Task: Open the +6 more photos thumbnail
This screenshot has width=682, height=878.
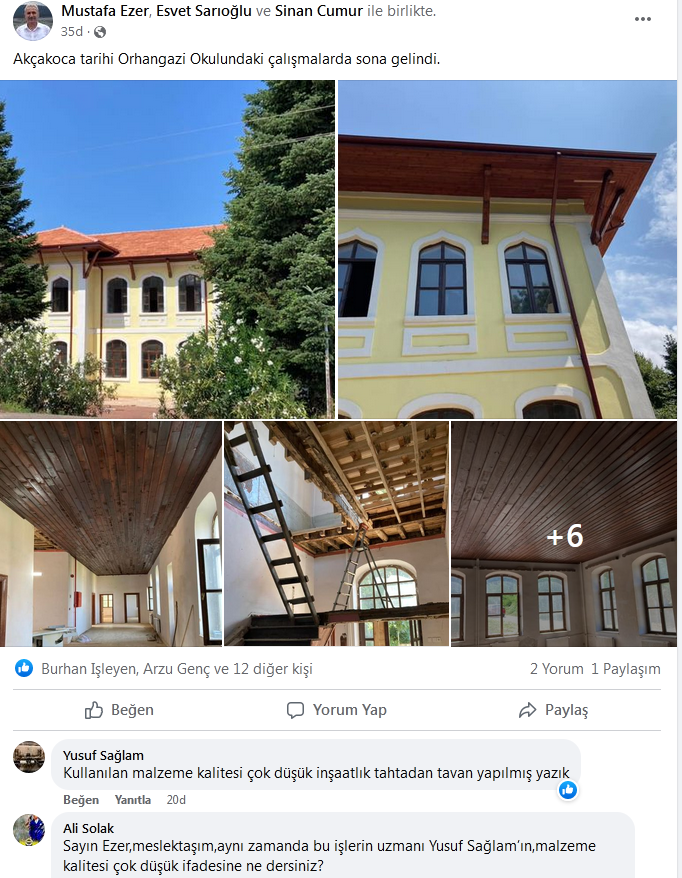Action: point(564,534)
